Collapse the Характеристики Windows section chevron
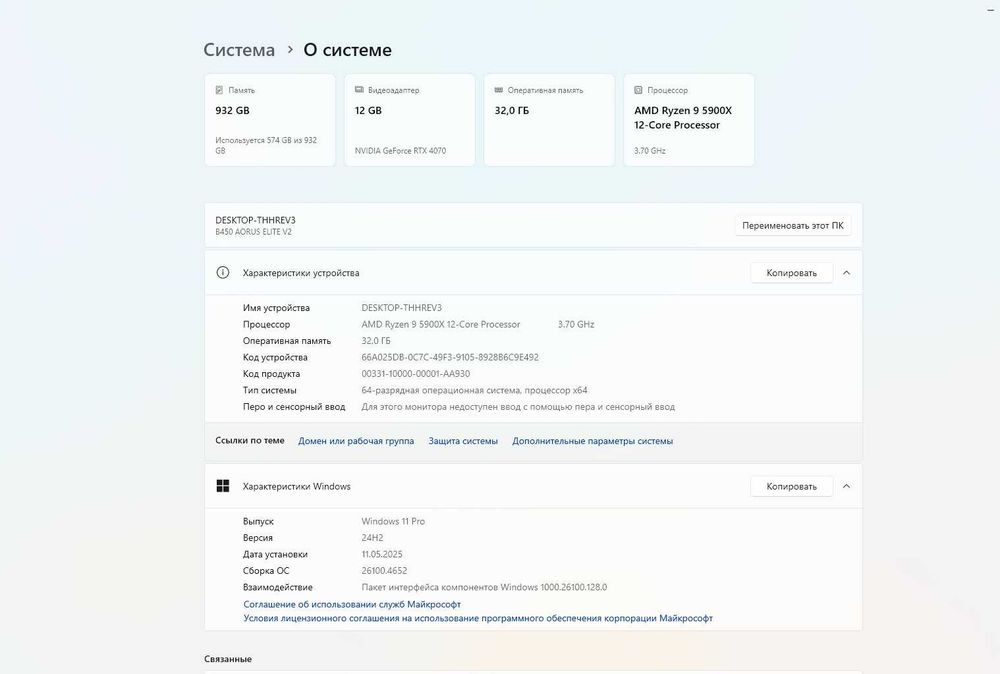This screenshot has height=674, width=1000. click(846, 486)
